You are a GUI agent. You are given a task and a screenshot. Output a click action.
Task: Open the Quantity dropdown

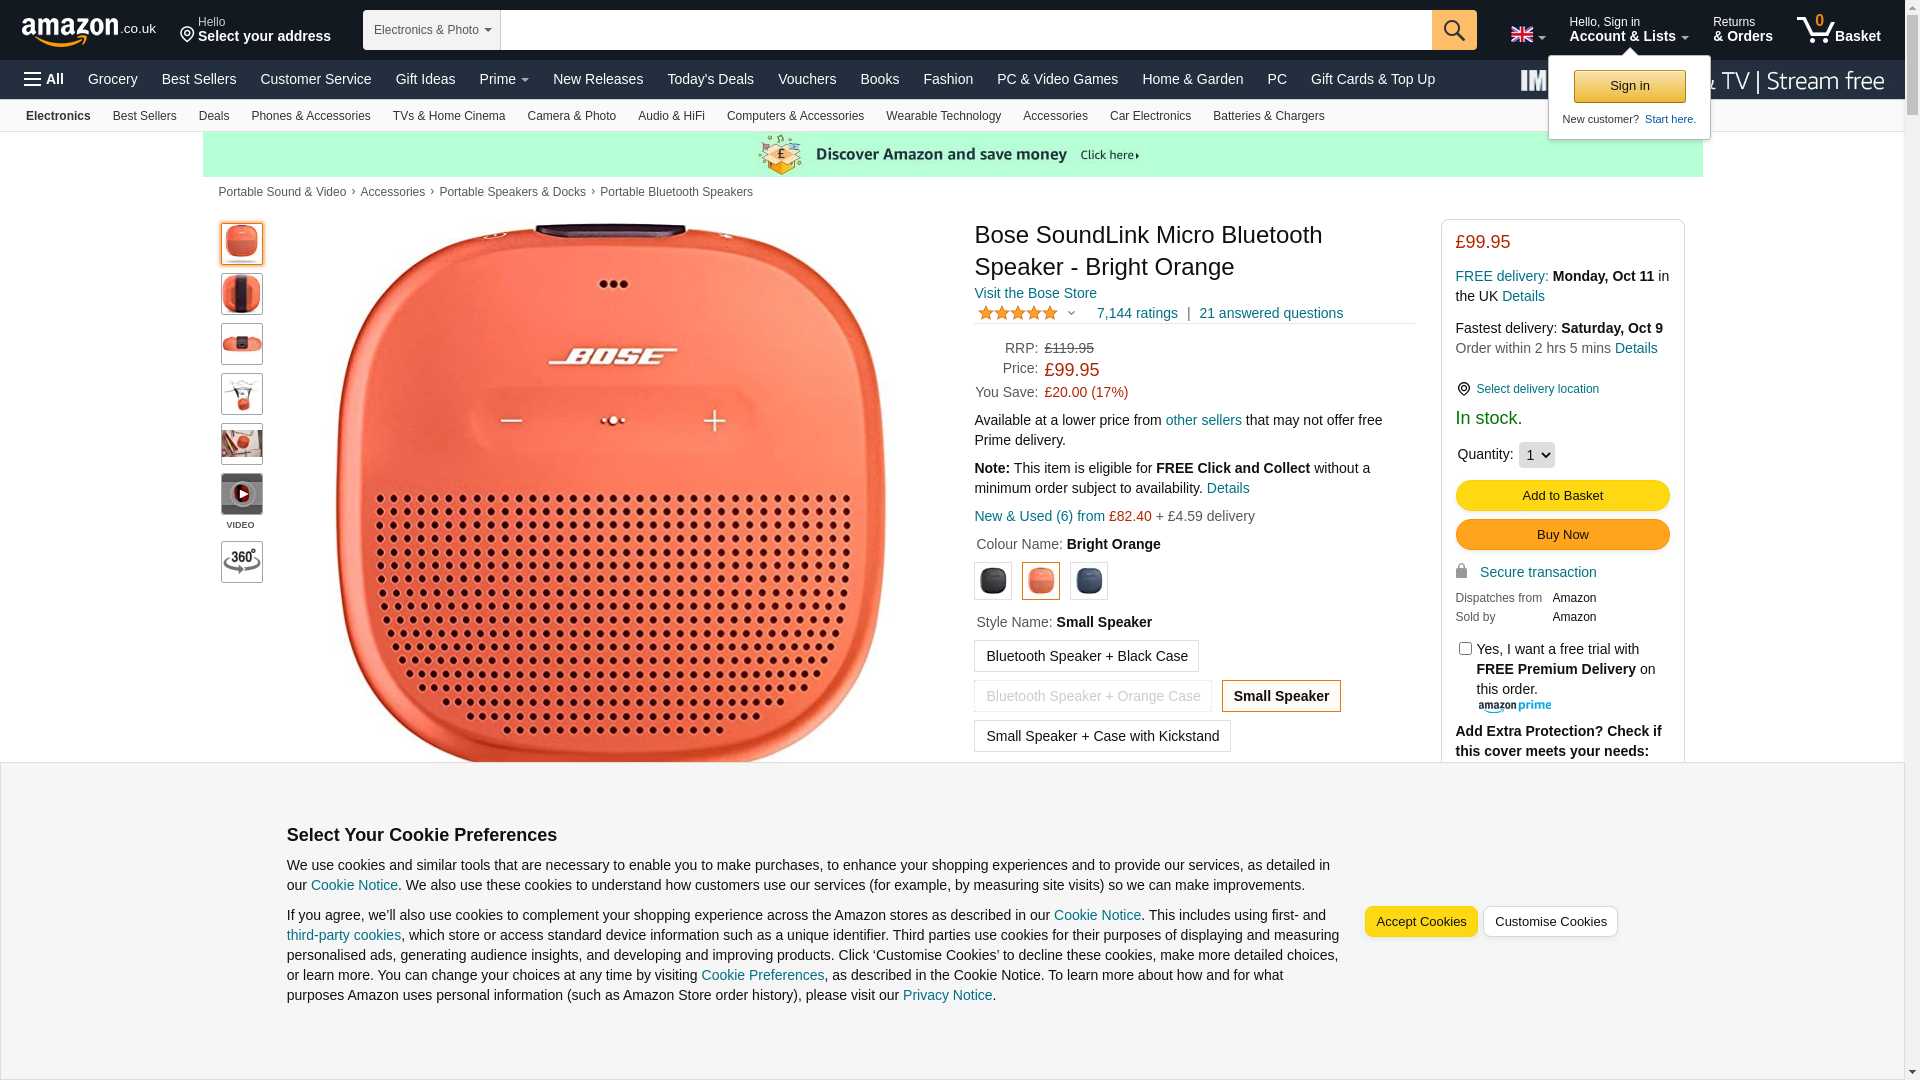(x=1536, y=455)
